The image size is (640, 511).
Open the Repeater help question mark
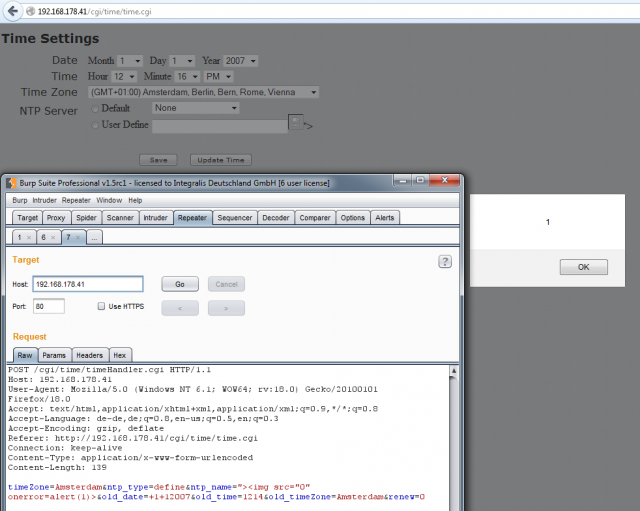445,262
